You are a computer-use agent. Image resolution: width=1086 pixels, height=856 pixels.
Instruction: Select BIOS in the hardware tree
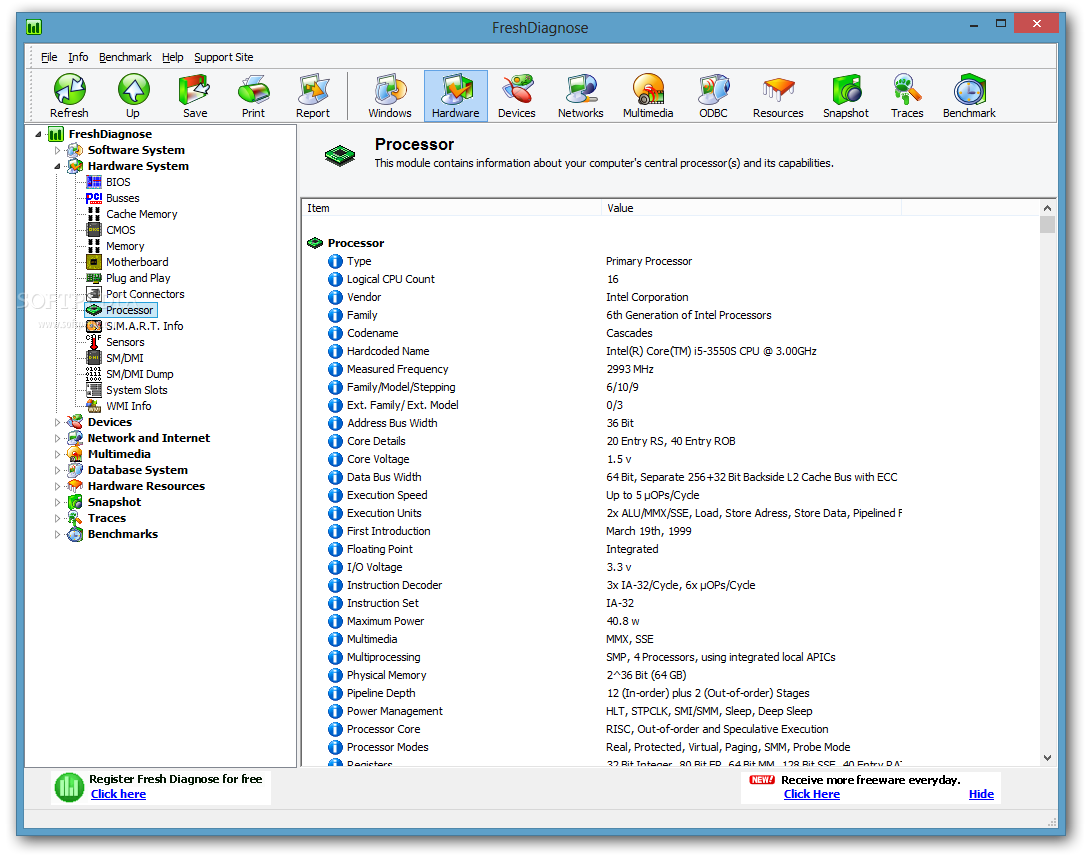[x=118, y=182]
